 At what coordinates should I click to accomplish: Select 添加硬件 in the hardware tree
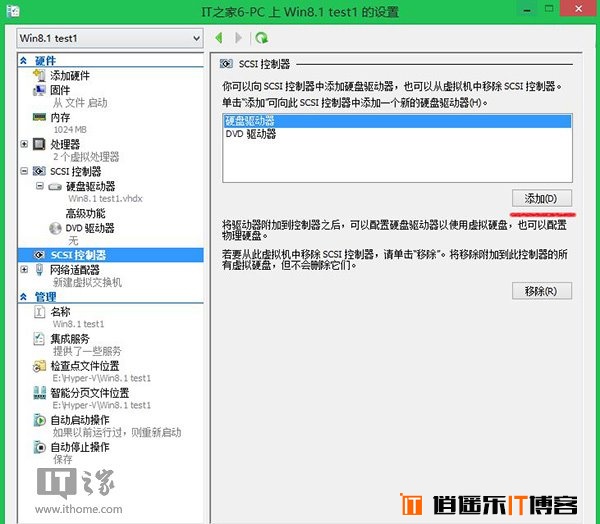(70, 75)
